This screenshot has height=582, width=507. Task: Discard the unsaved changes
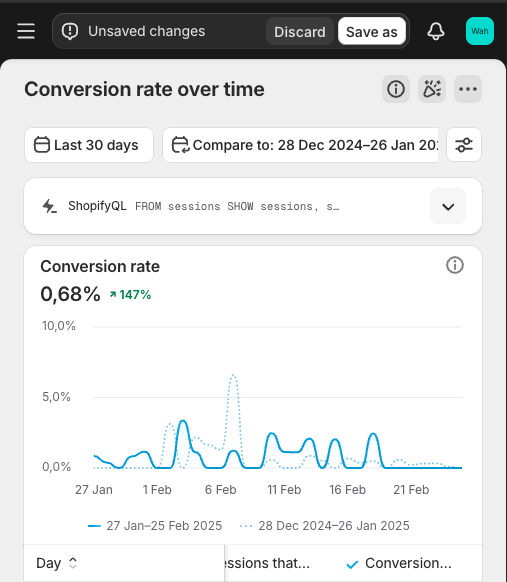(x=300, y=32)
